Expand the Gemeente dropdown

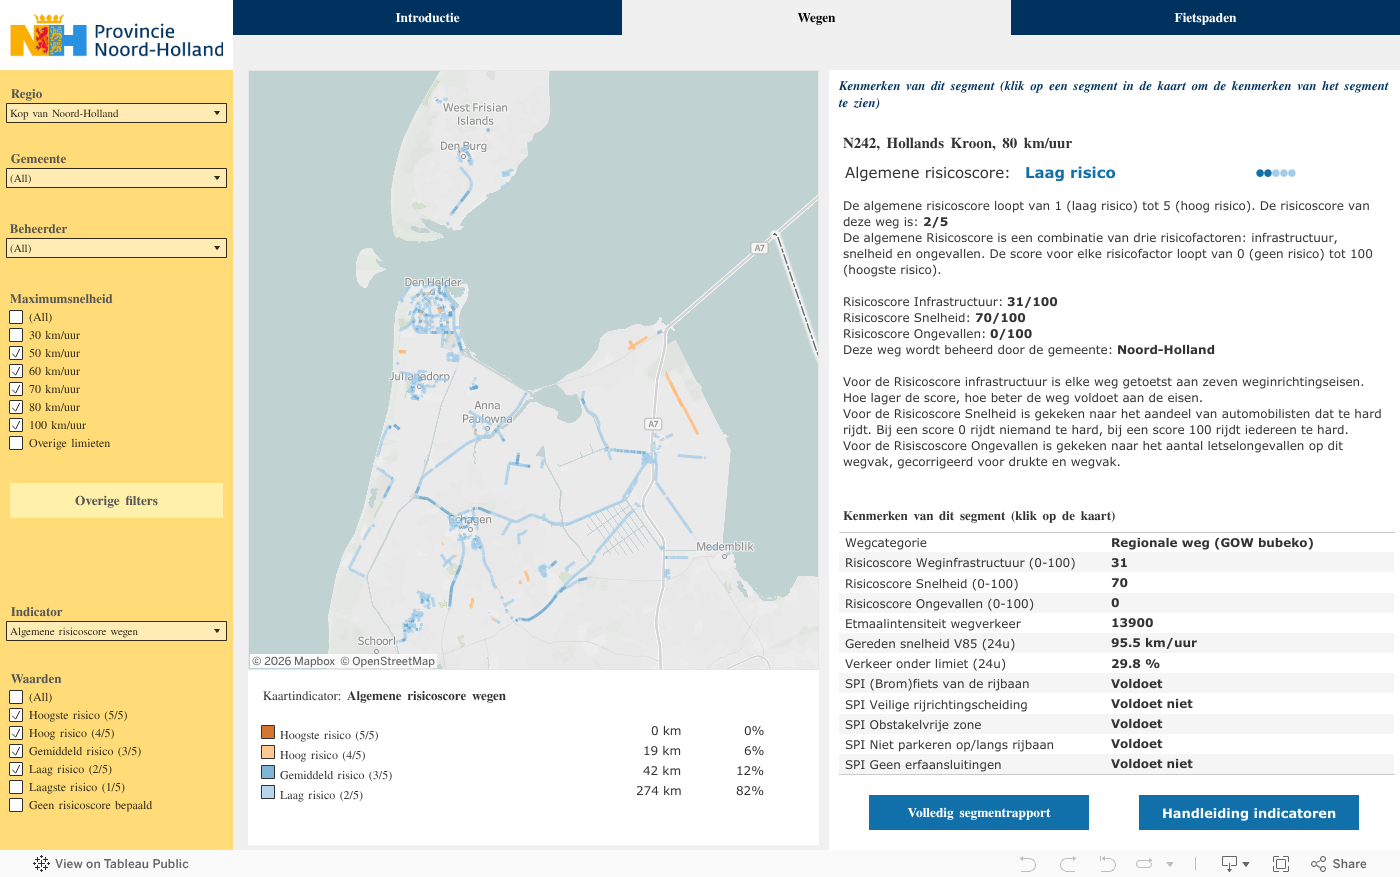coord(116,178)
